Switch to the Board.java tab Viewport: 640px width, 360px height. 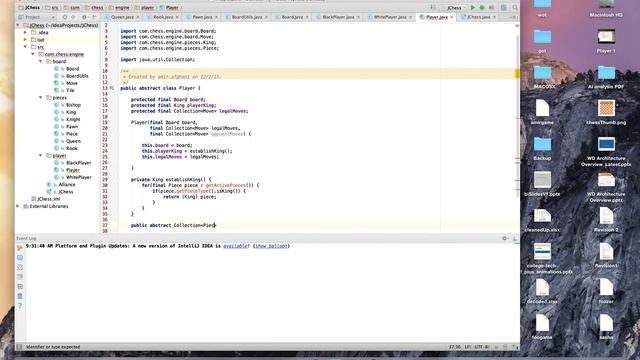[292, 17]
